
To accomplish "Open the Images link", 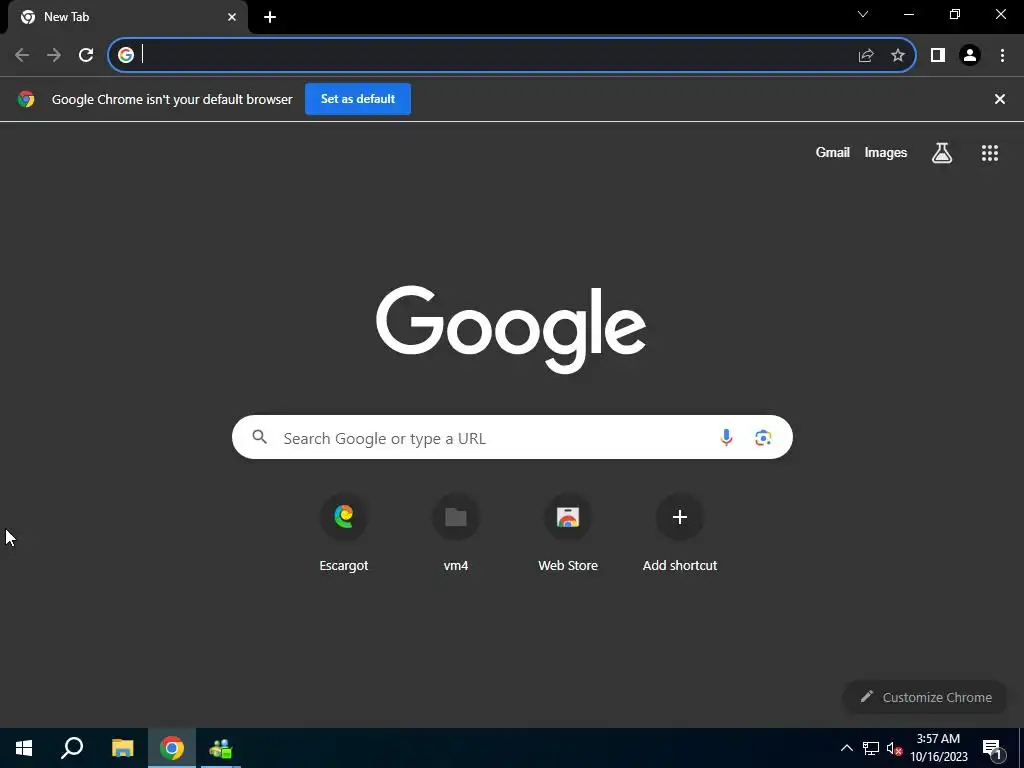I will coord(886,152).
